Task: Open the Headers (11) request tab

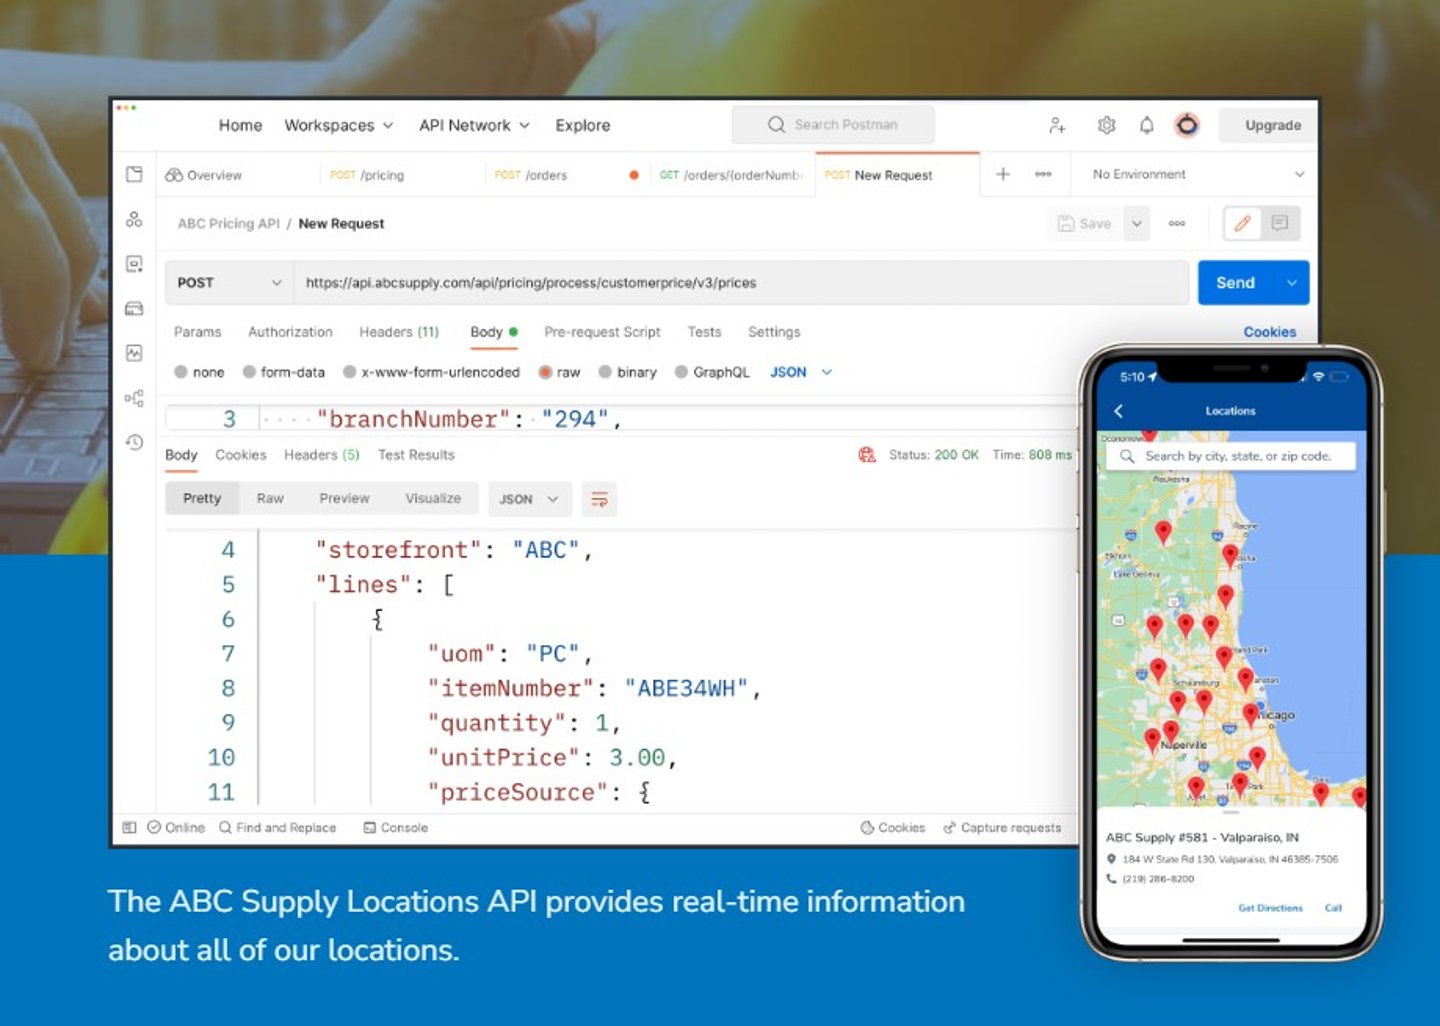Action: (399, 332)
